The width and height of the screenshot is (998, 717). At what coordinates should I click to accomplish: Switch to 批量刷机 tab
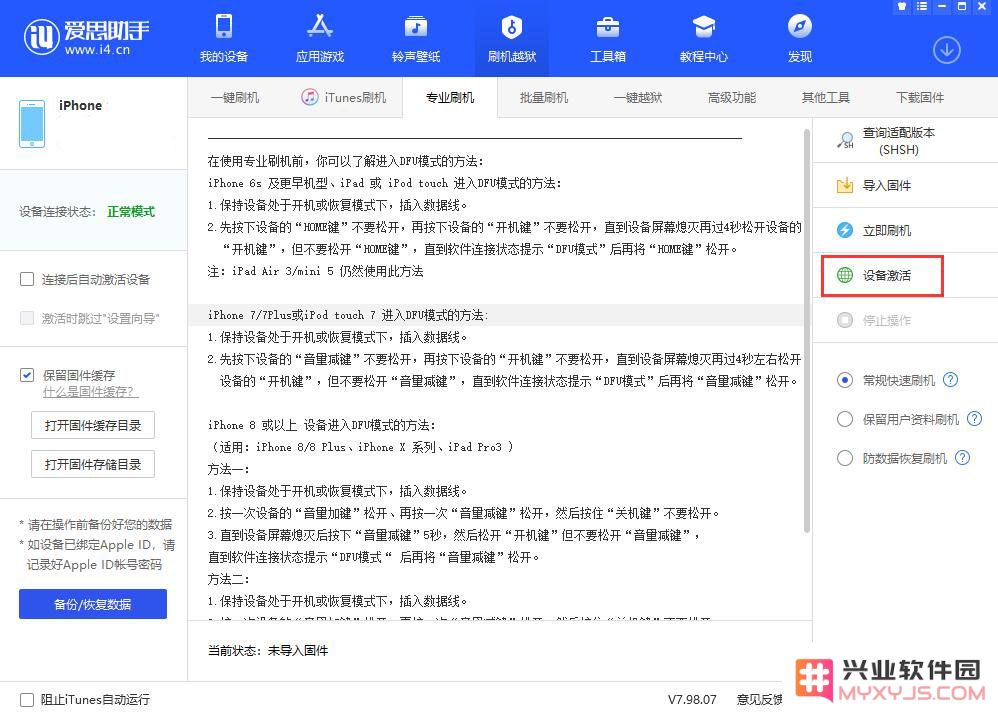pyautogui.click(x=544, y=97)
